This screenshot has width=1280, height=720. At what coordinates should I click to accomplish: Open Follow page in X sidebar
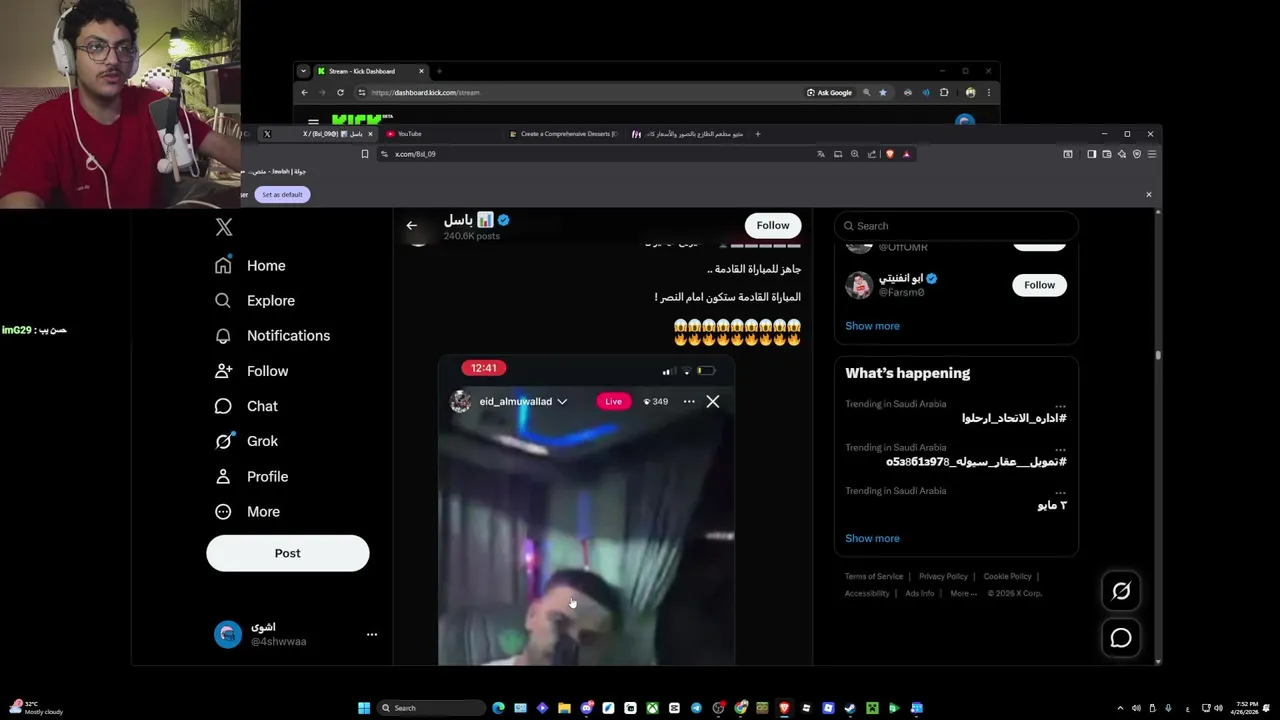[252, 371]
